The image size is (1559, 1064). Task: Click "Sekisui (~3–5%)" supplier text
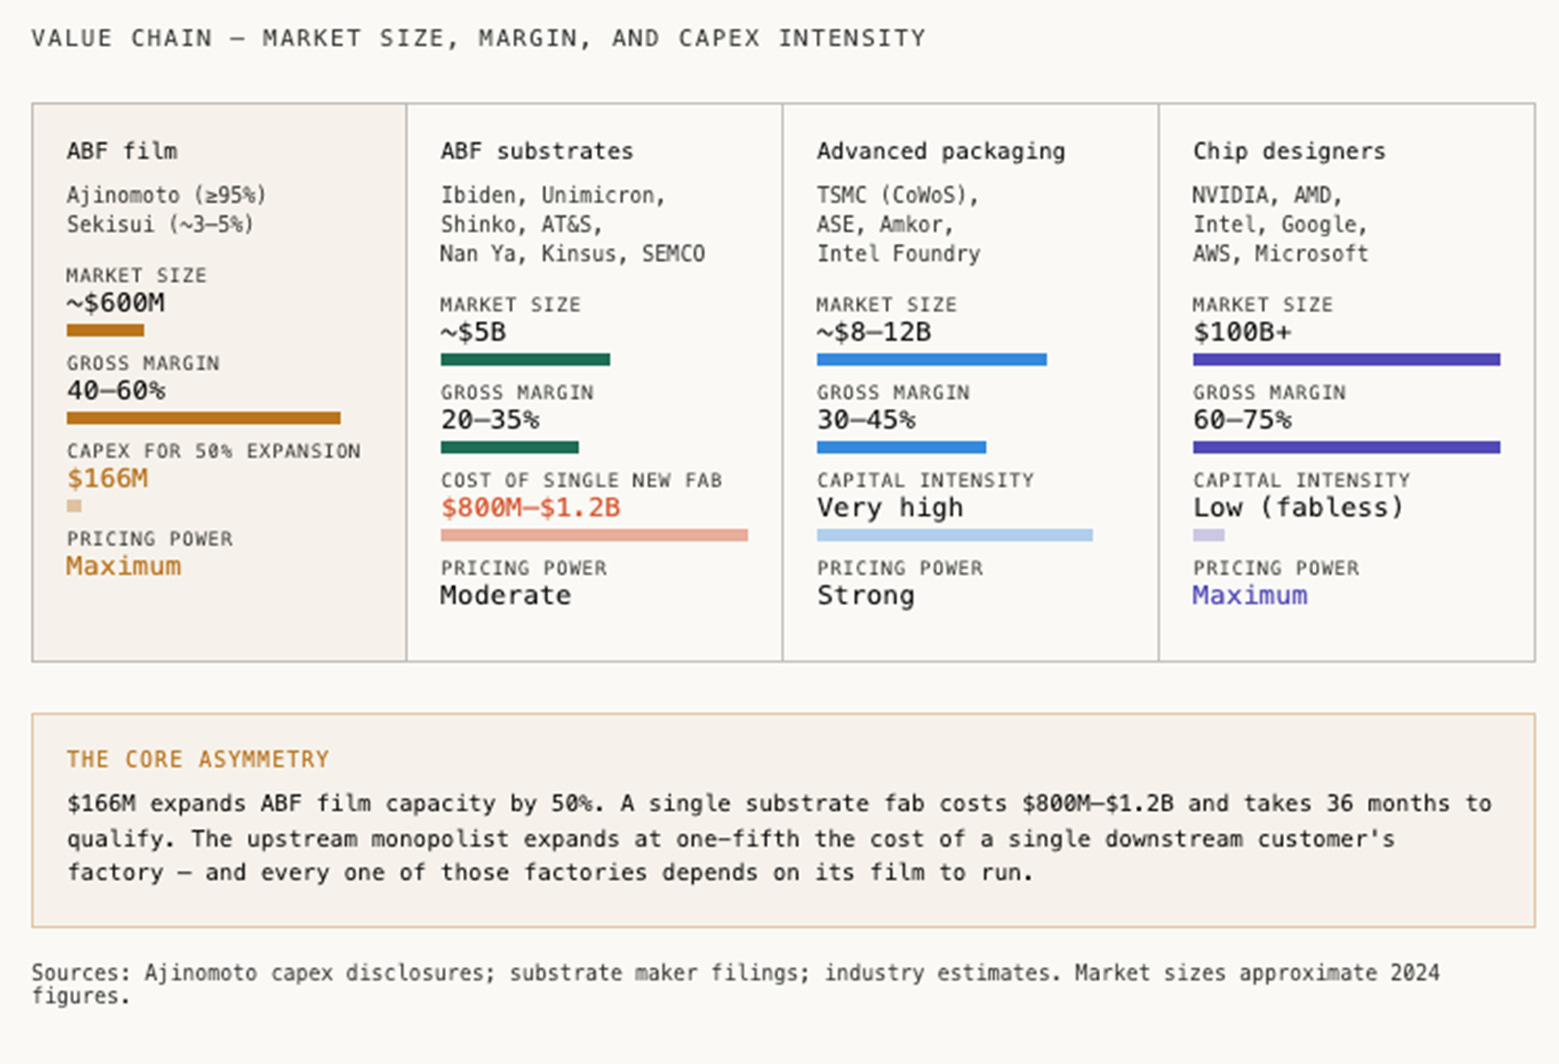coord(160,224)
